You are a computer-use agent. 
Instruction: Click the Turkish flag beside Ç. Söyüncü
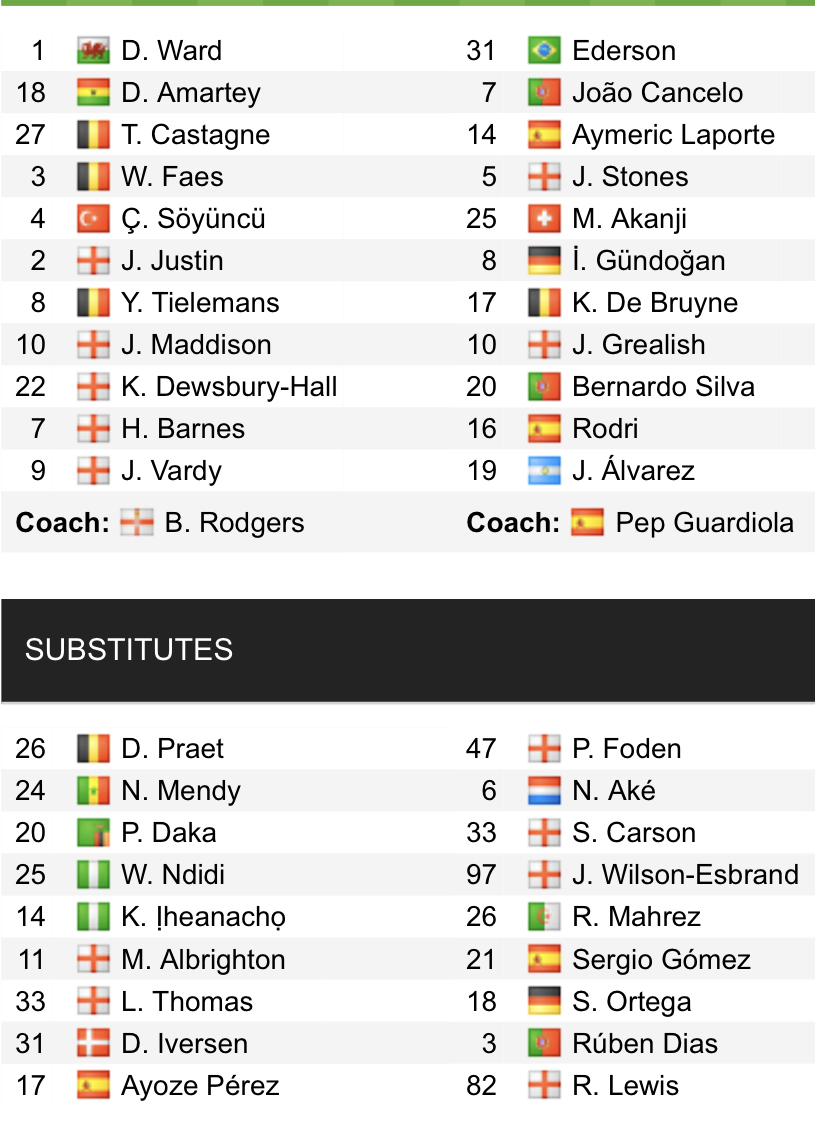[x=93, y=219]
